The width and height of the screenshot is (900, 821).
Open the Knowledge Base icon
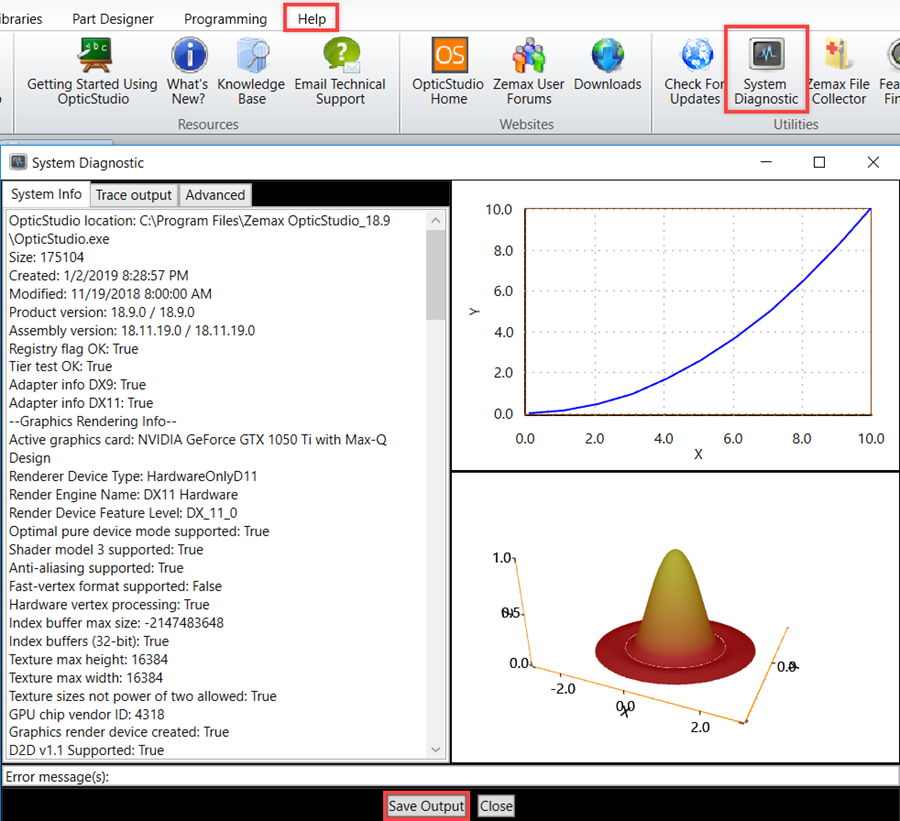pos(252,55)
